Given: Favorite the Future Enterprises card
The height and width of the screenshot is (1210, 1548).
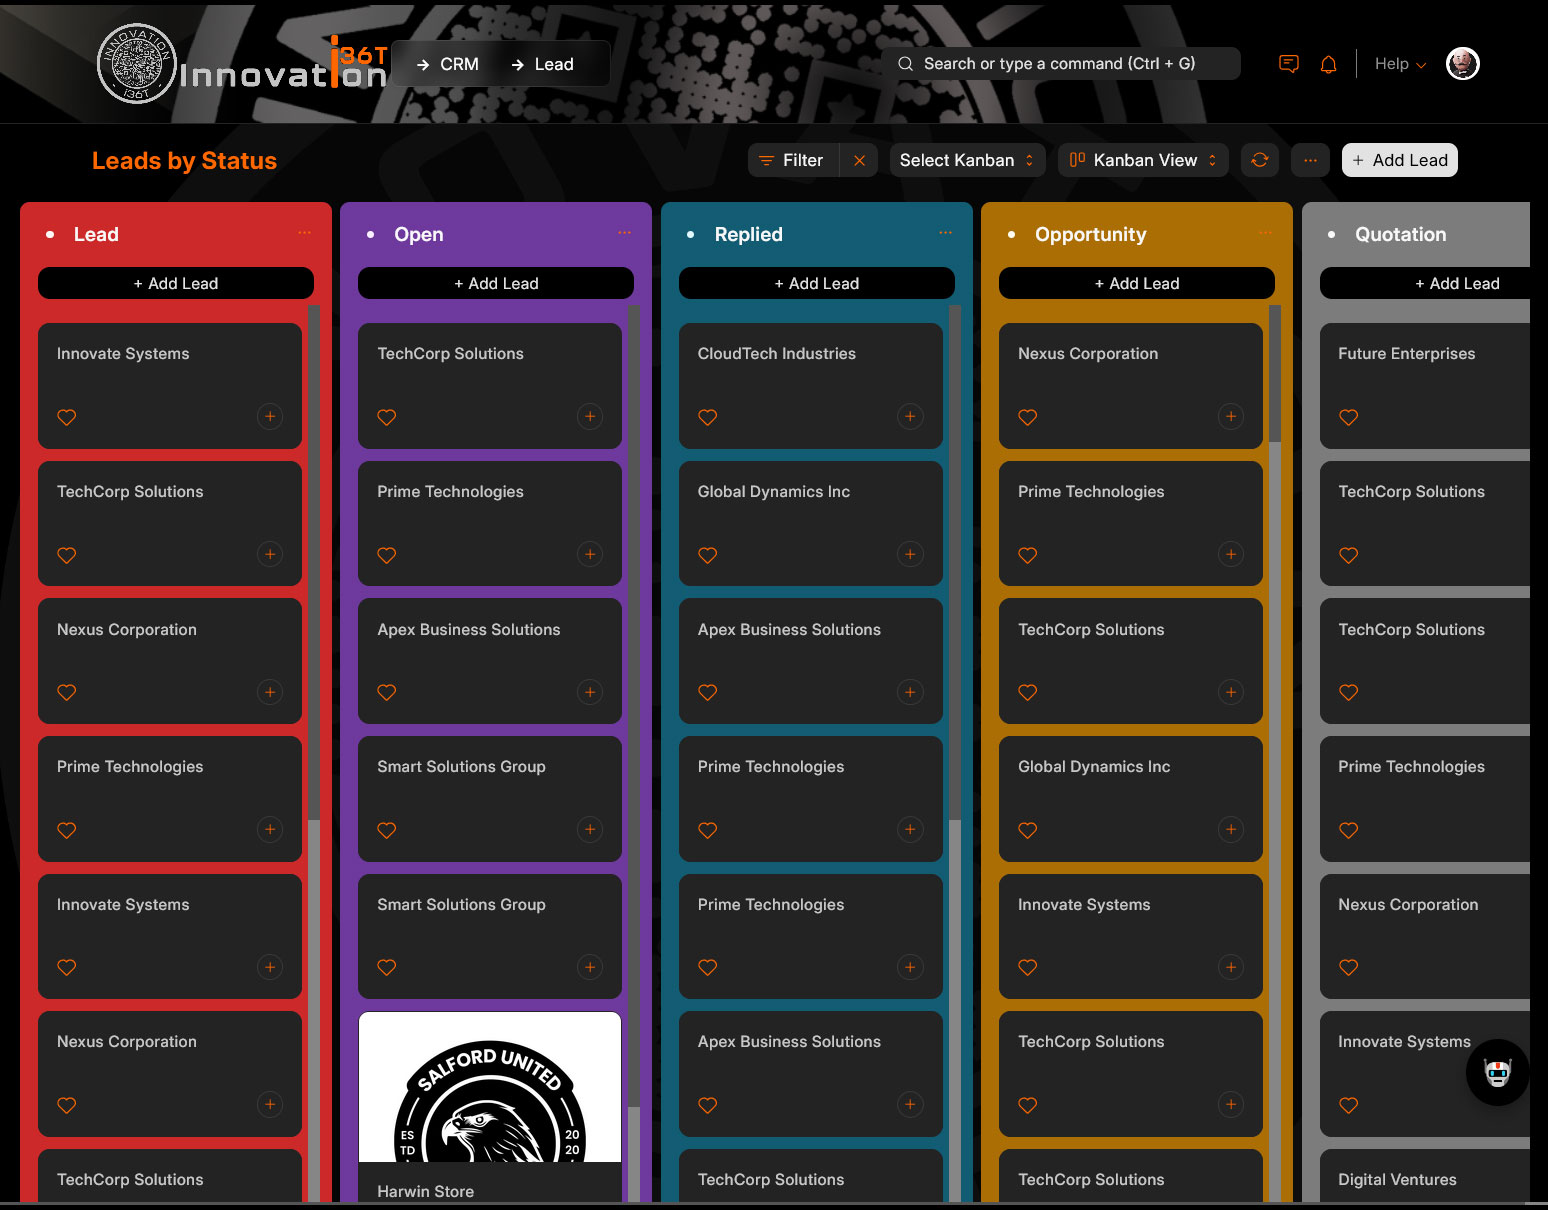Looking at the screenshot, I should click(1348, 417).
